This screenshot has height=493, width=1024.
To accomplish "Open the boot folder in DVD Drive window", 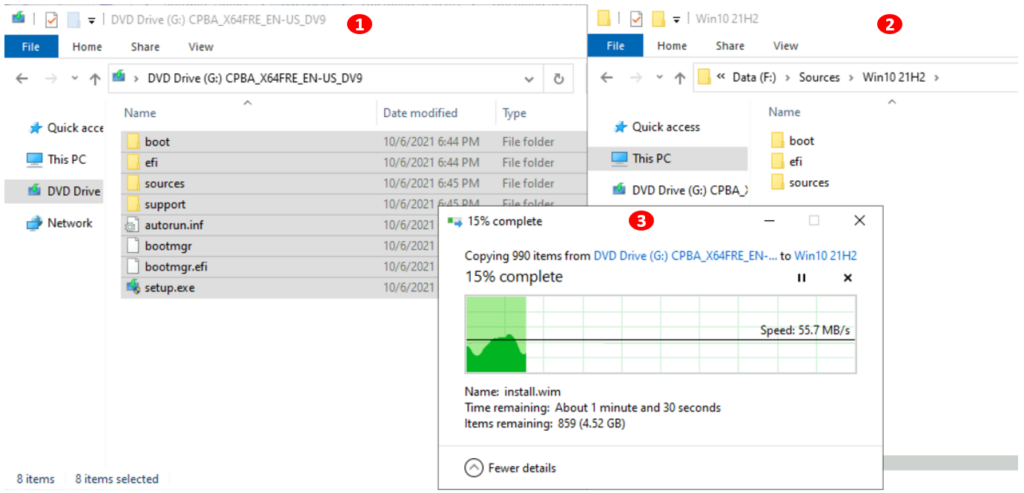I will point(157,141).
